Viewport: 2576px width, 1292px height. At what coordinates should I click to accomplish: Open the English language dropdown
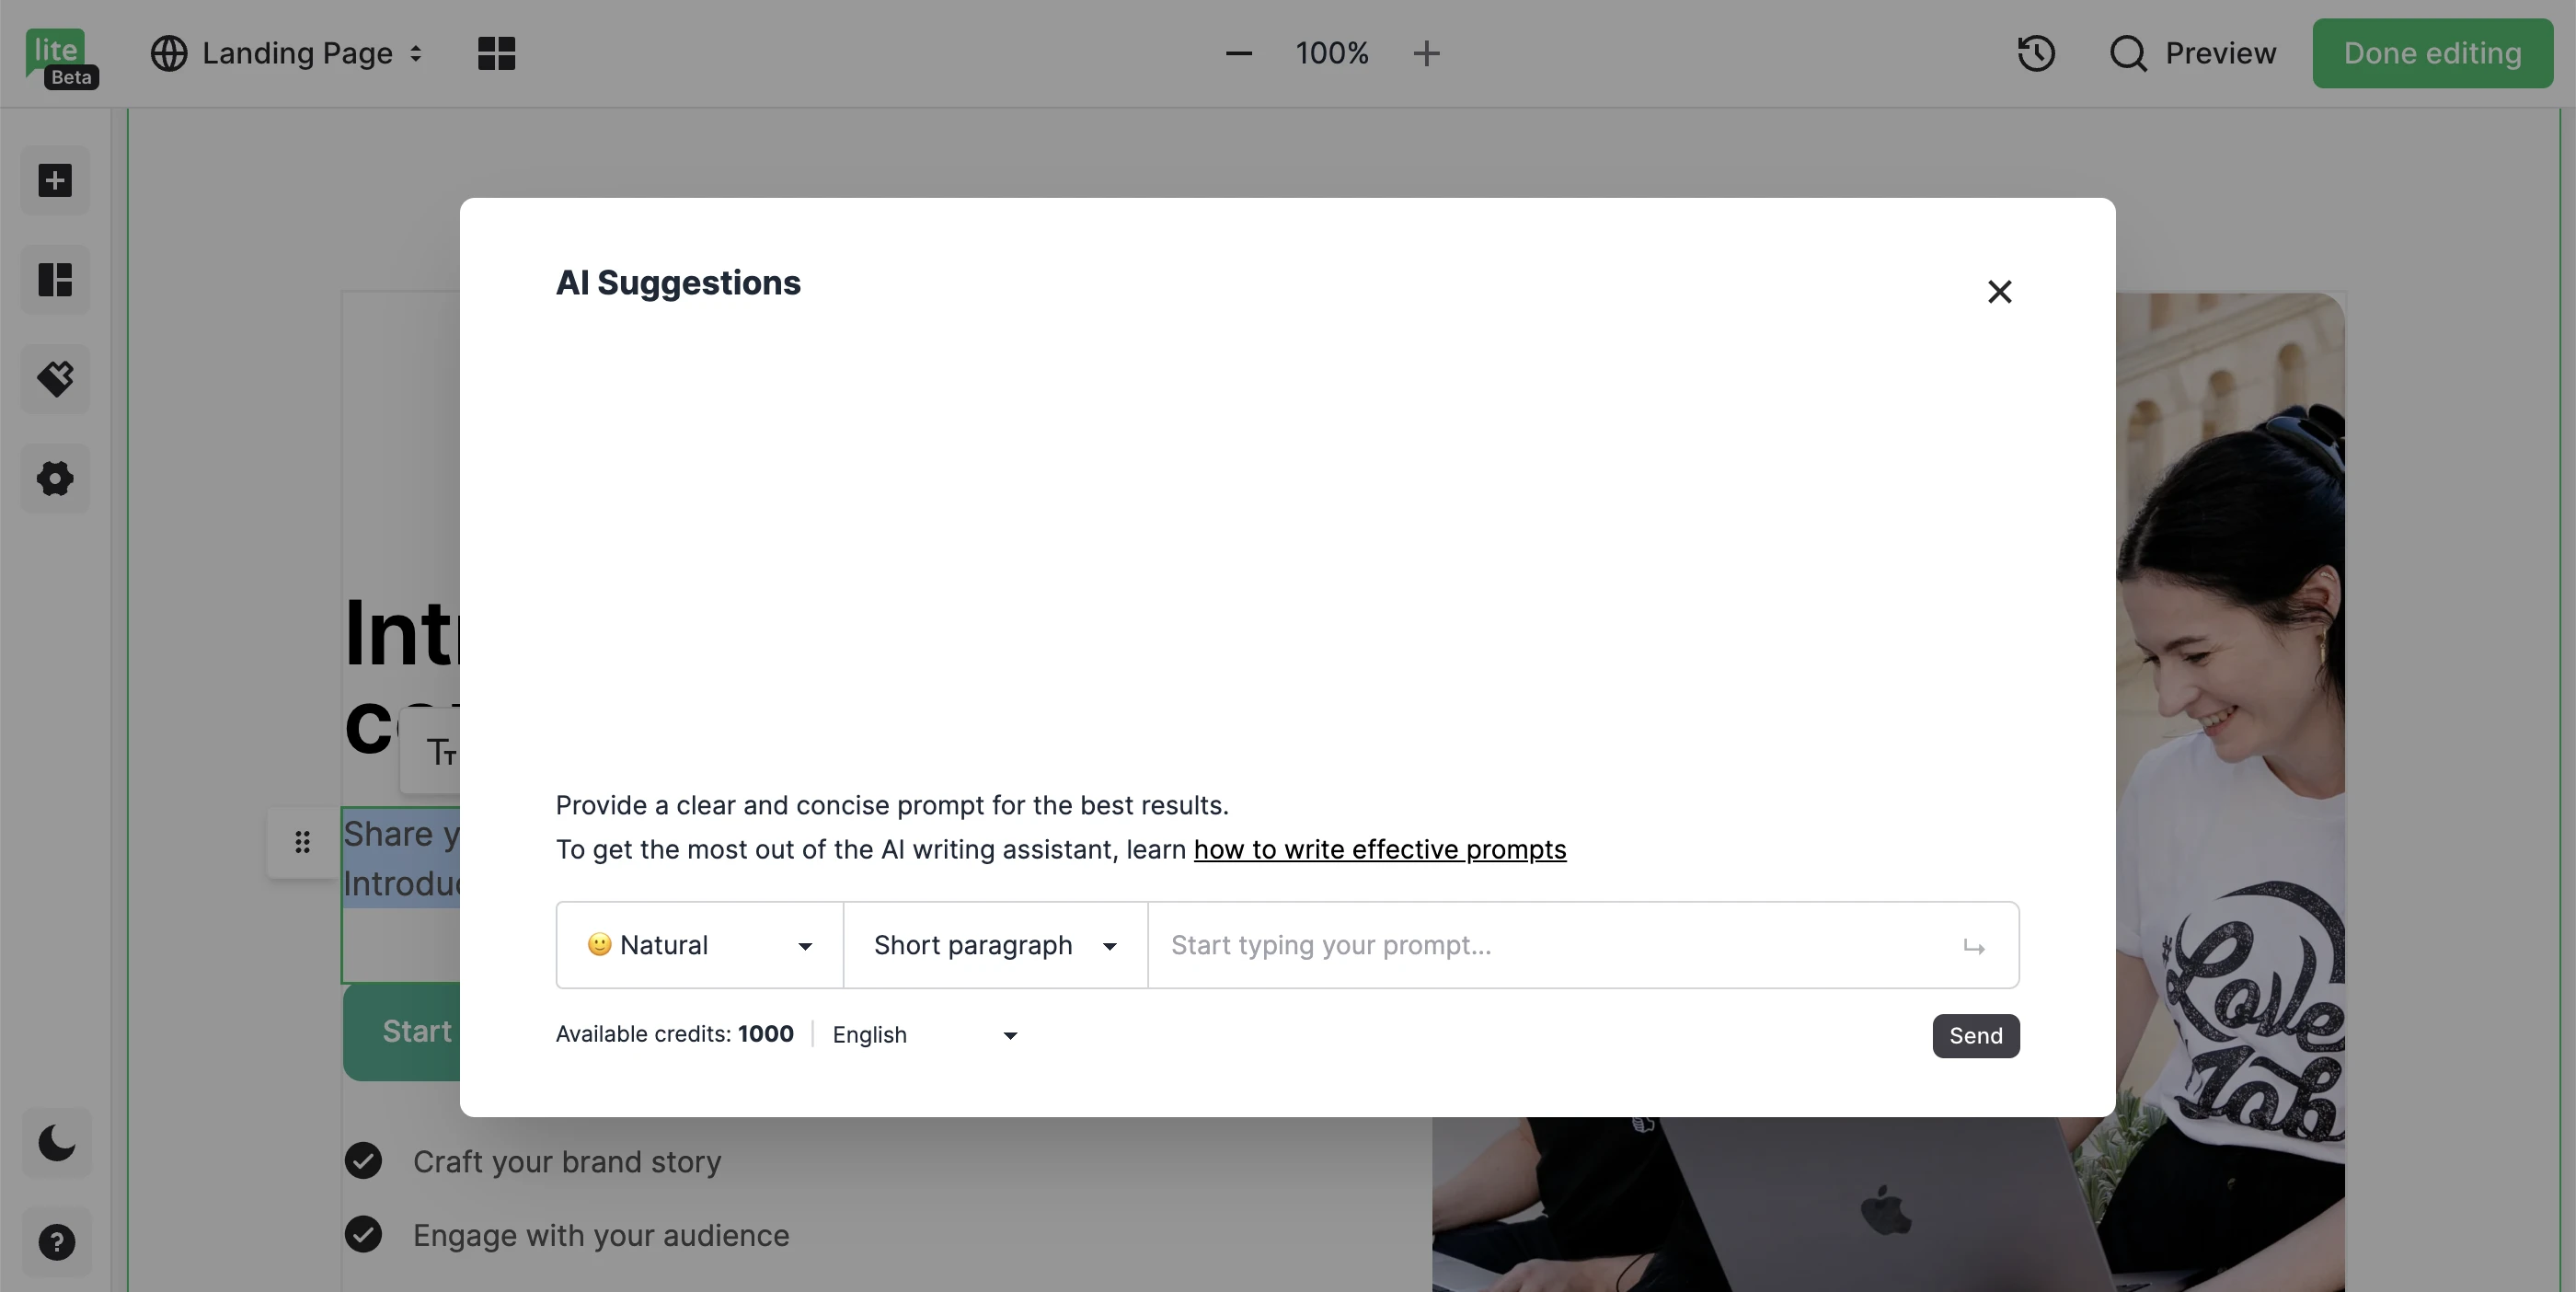[x=924, y=1035]
